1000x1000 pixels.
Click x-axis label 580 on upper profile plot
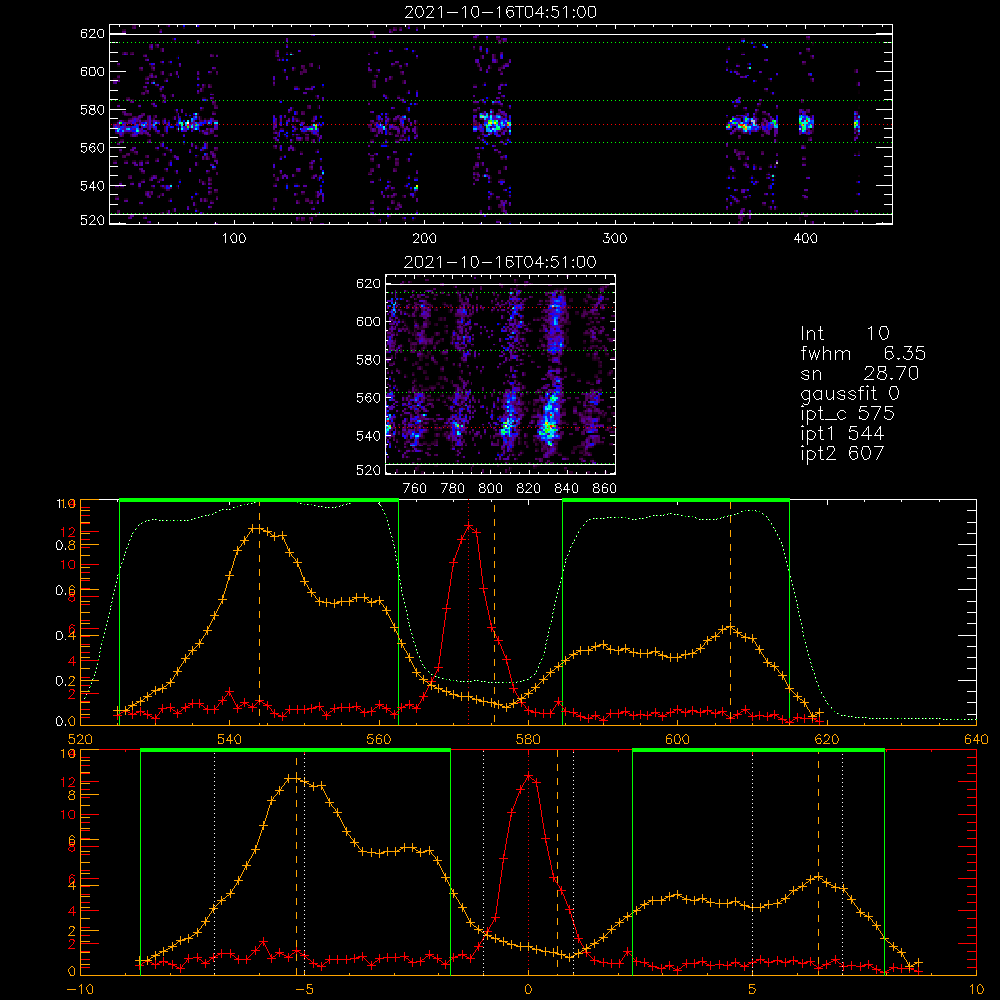(x=528, y=739)
